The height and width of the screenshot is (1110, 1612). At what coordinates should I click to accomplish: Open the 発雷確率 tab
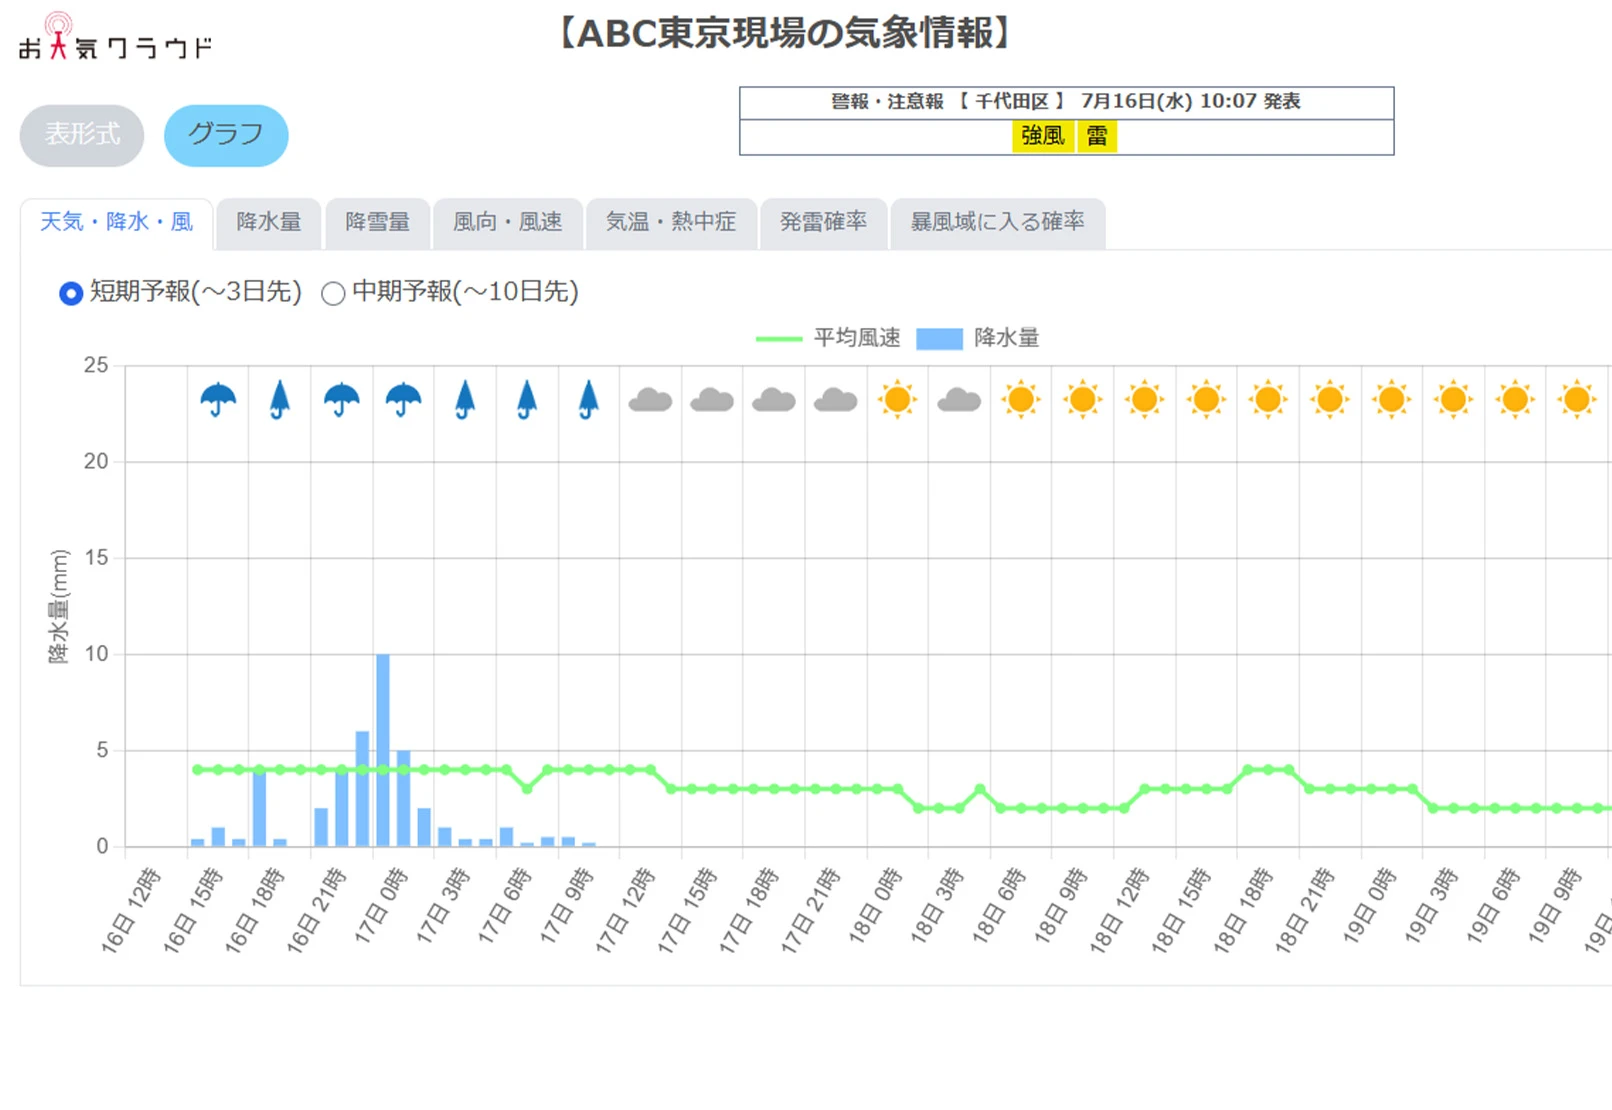click(x=823, y=222)
